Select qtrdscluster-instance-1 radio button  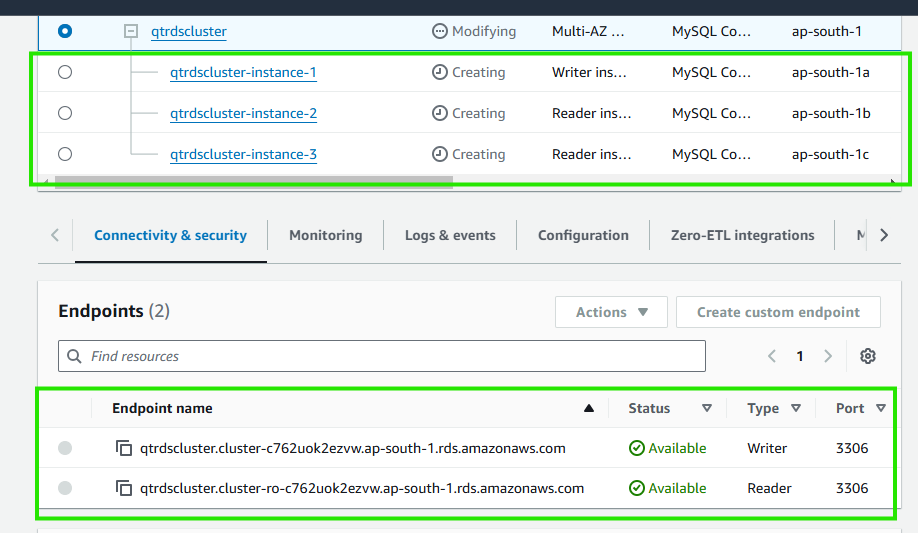pyautogui.click(x=65, y=72)
